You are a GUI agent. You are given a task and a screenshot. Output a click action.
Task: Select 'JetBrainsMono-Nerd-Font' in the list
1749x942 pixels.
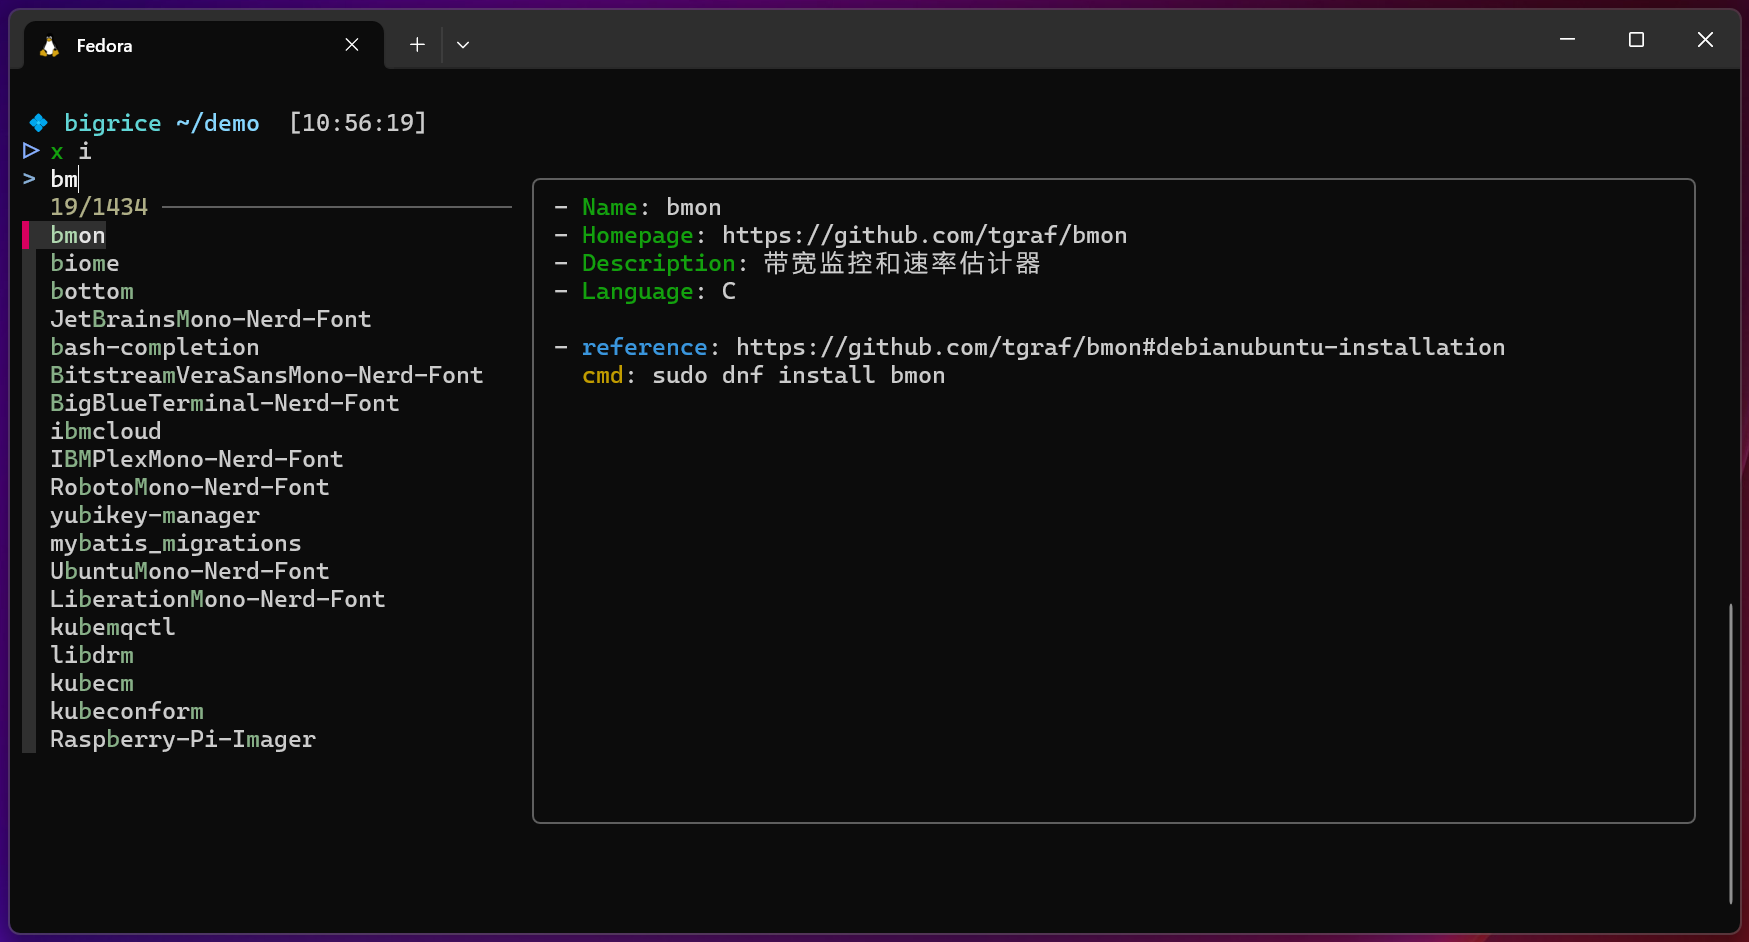click(210, 319)
